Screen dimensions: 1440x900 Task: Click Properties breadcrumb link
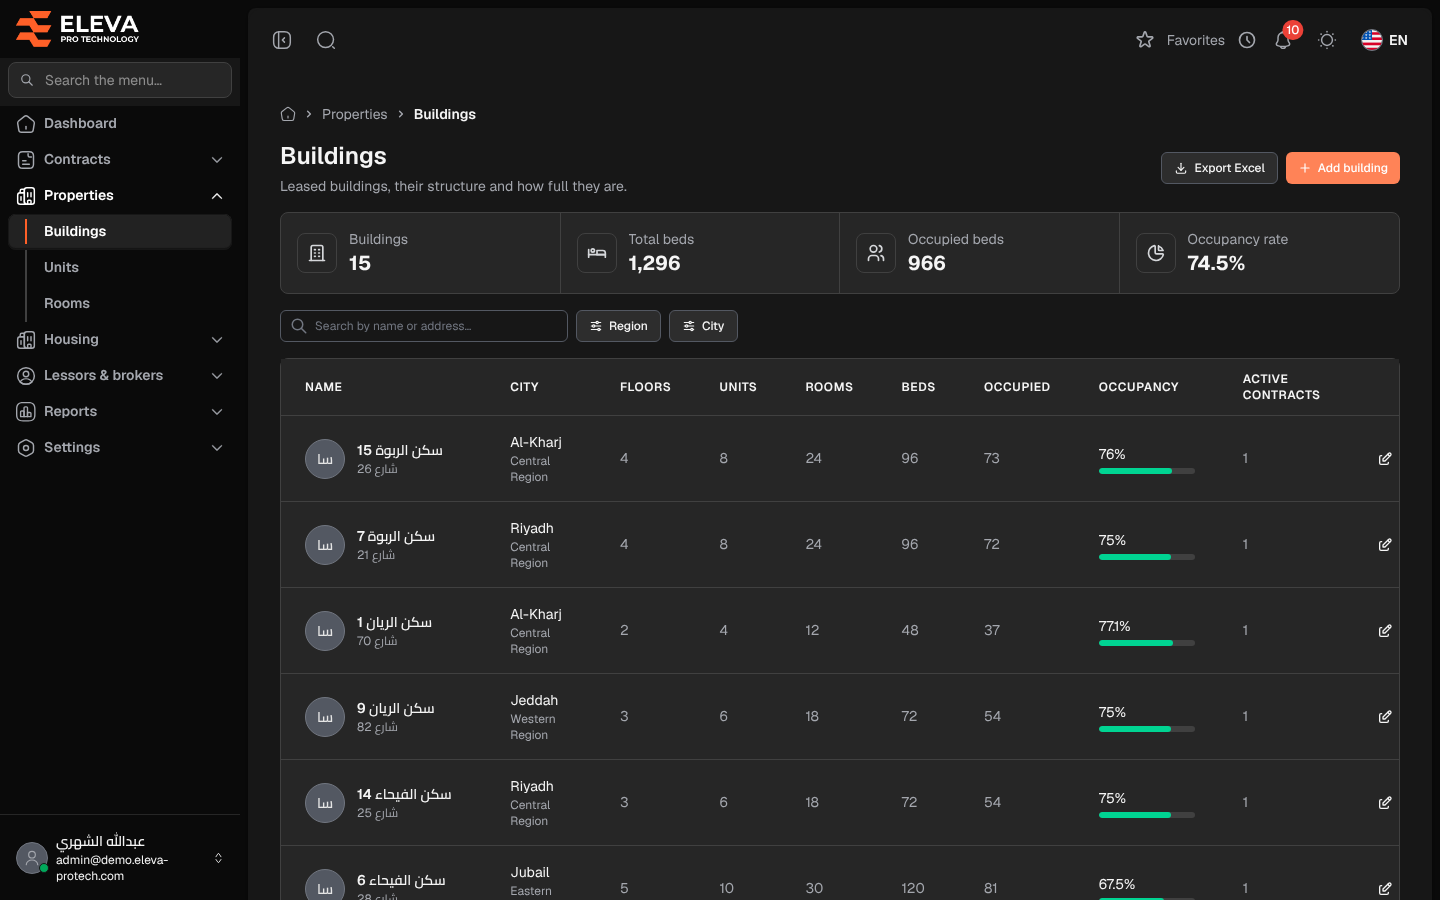pyautogui.click(x=354, y=114)
